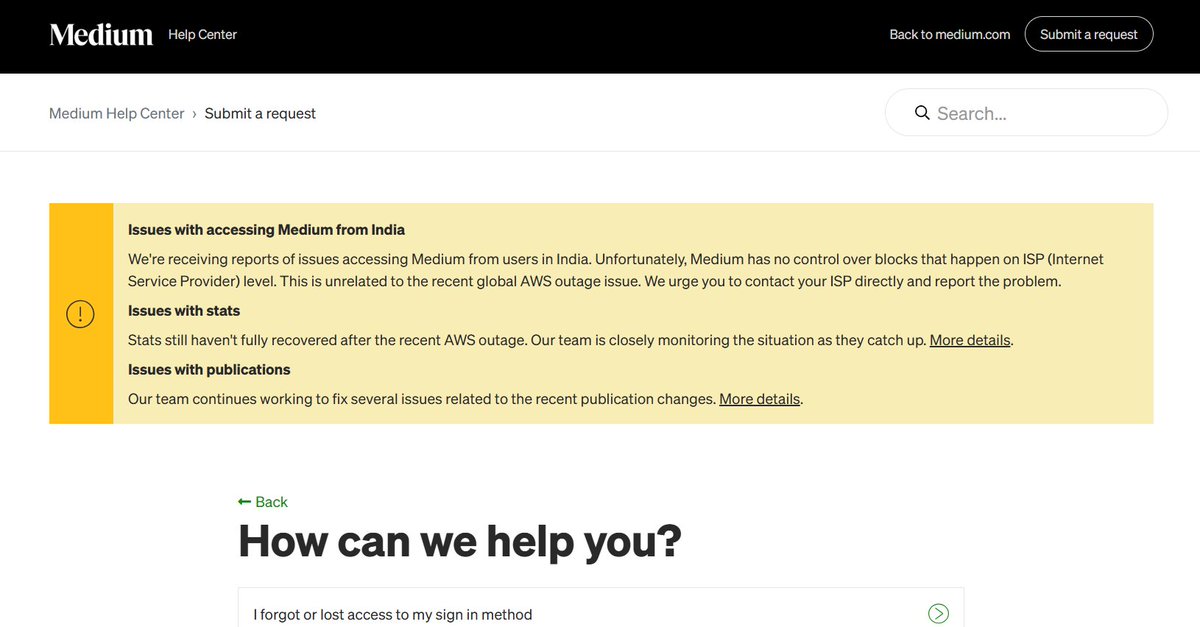Viewport: 1200px width, 627px height.
Task: Click the search magnifier icon
Action: click(922, 113)
